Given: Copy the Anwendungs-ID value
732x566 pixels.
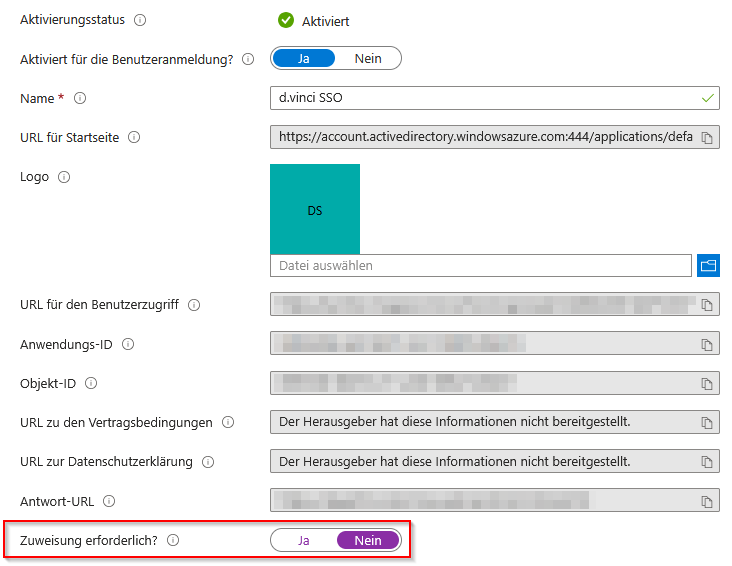Looking at the screenshot, I should (x=707, y=345).
